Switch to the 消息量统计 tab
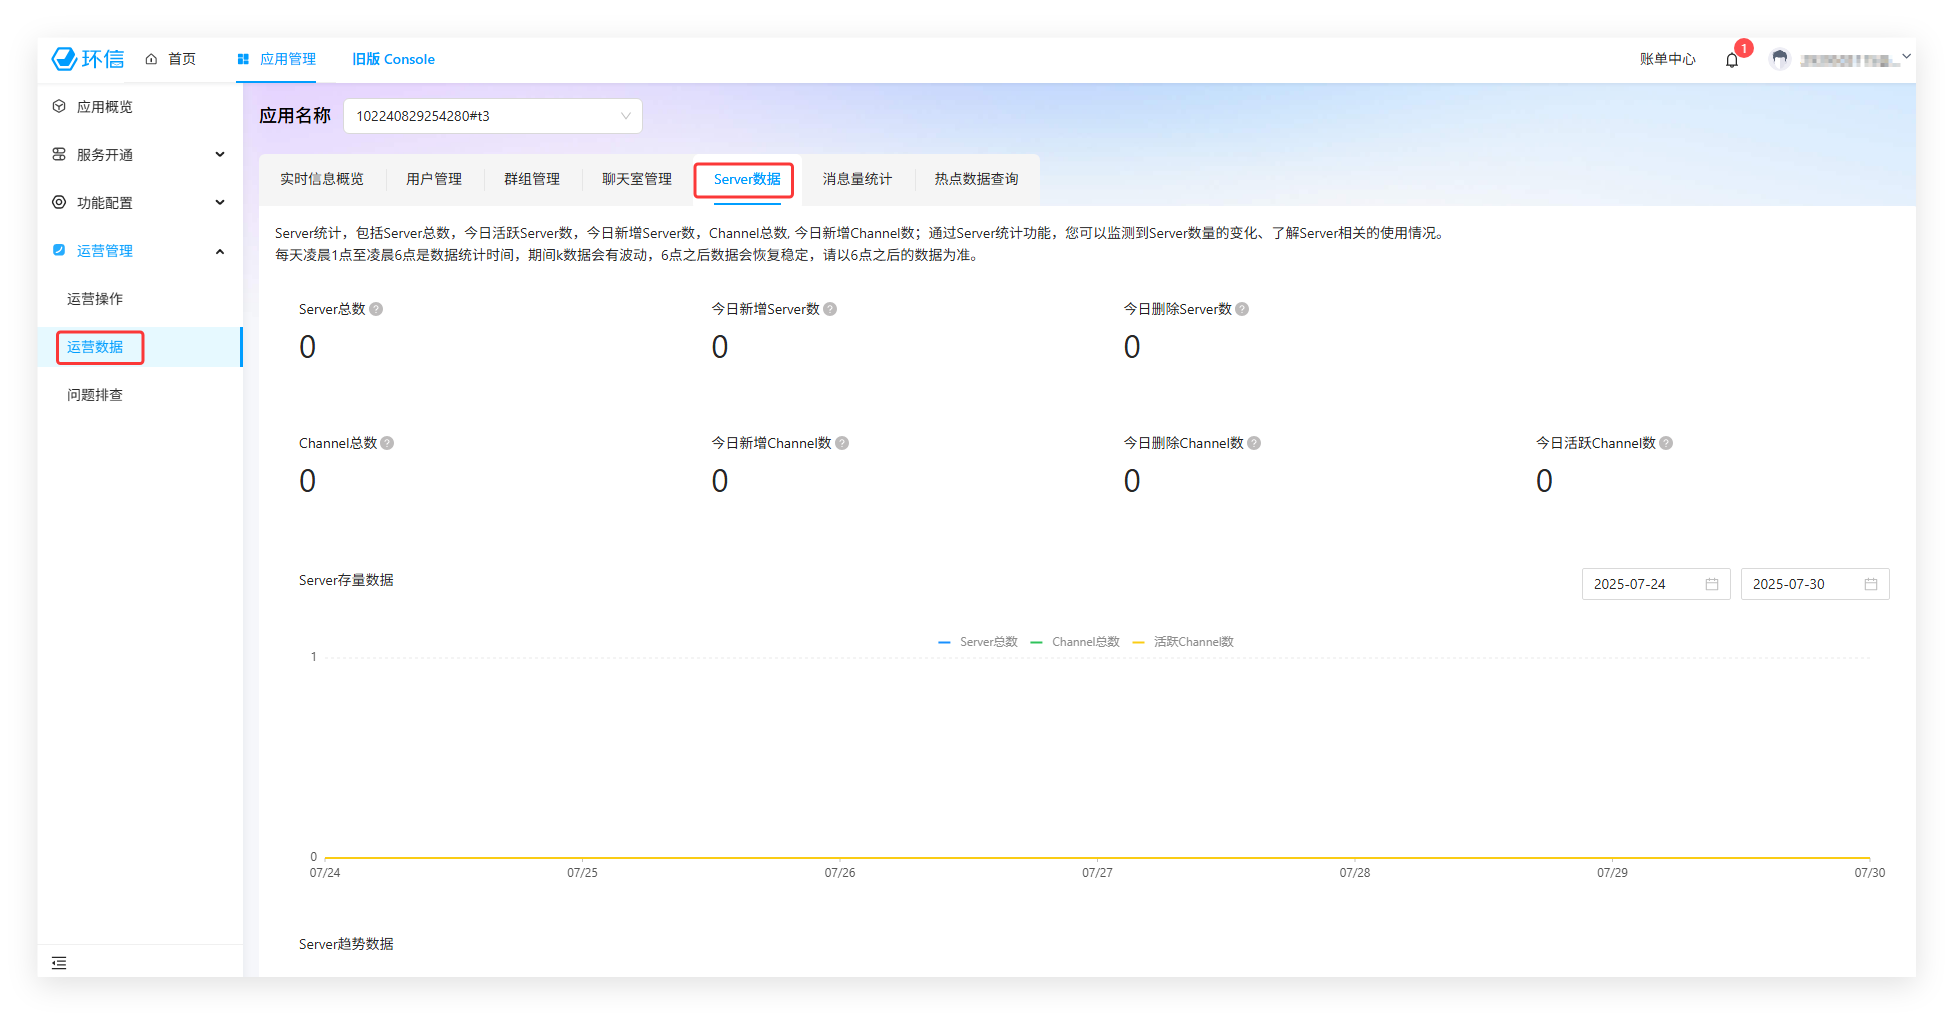The width and height of the screenshot is (1953, 1014). pyautogui.click(x=857, y=179)
